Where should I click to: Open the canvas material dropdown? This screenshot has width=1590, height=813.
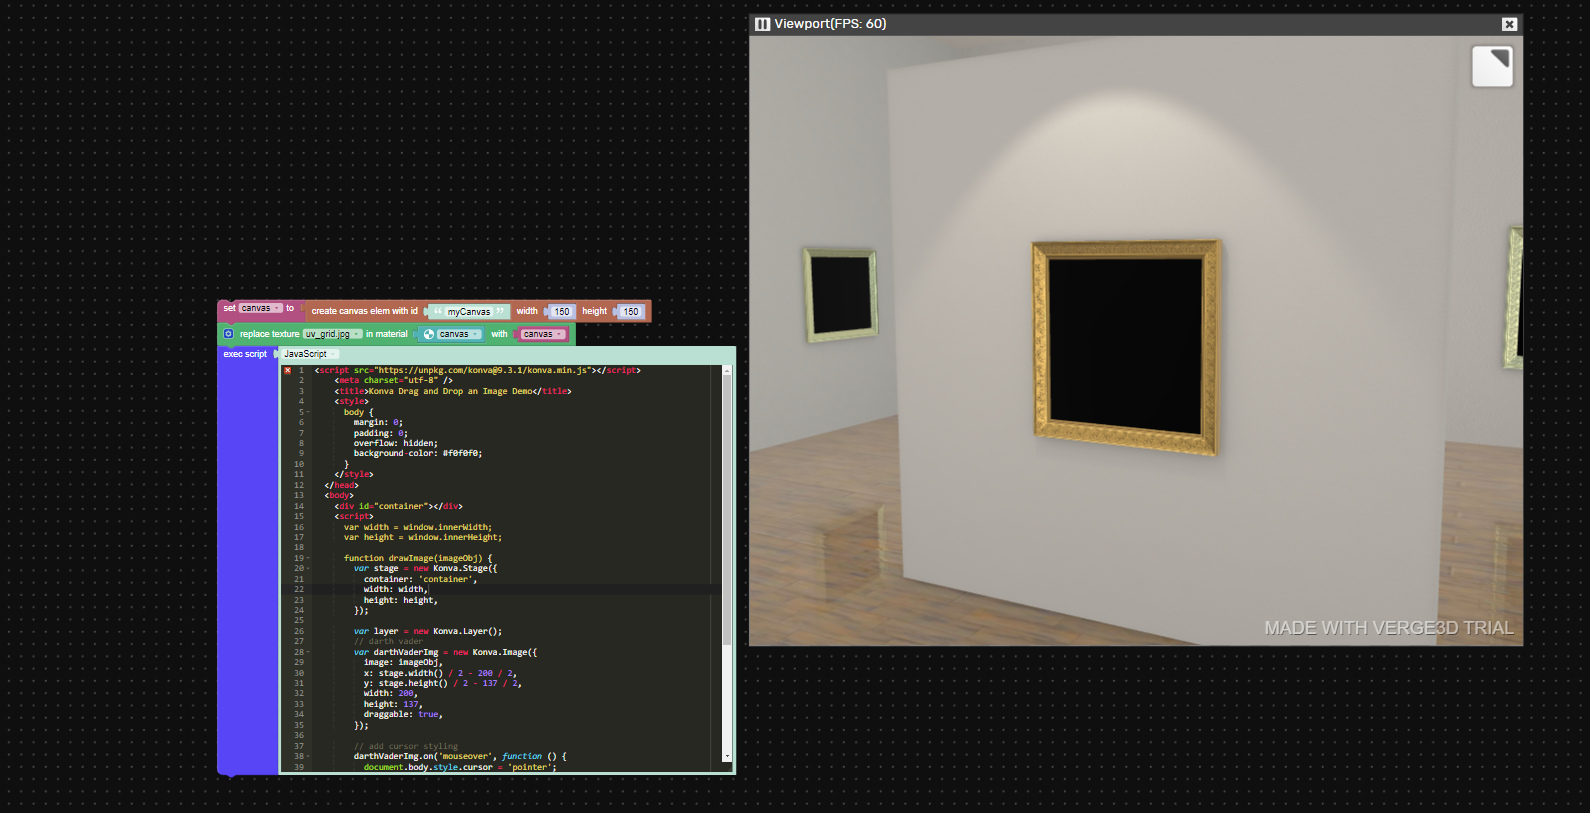(458, 334)
